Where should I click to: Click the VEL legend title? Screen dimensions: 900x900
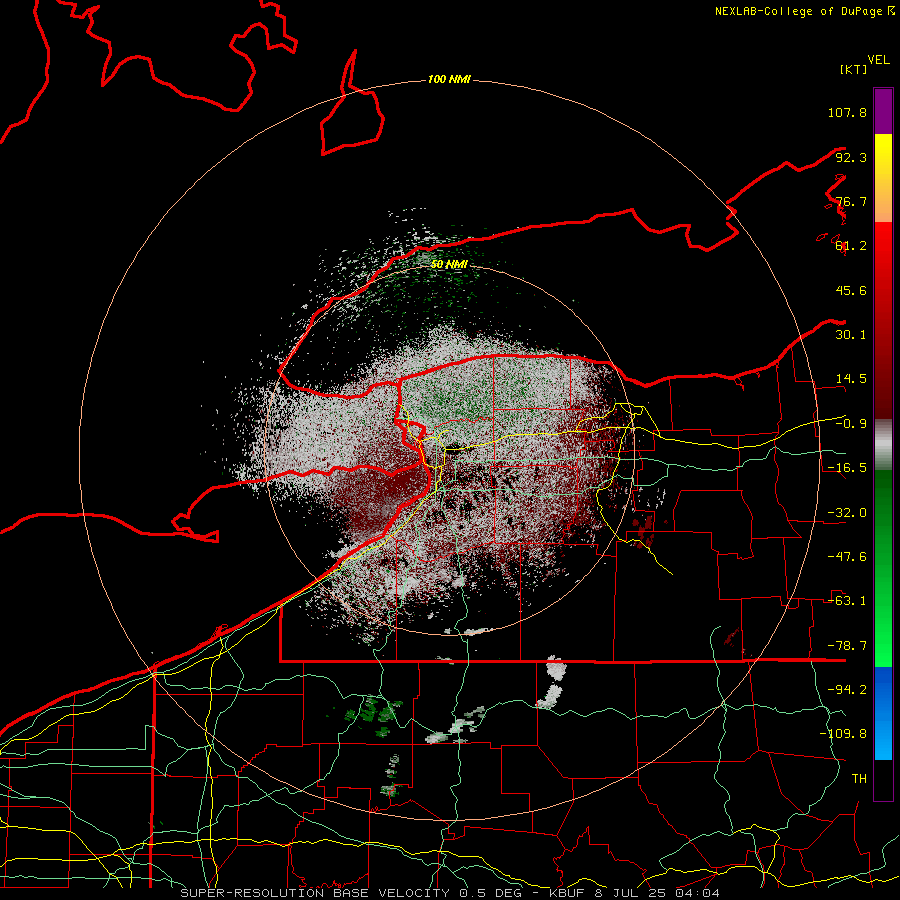point(879,60)
